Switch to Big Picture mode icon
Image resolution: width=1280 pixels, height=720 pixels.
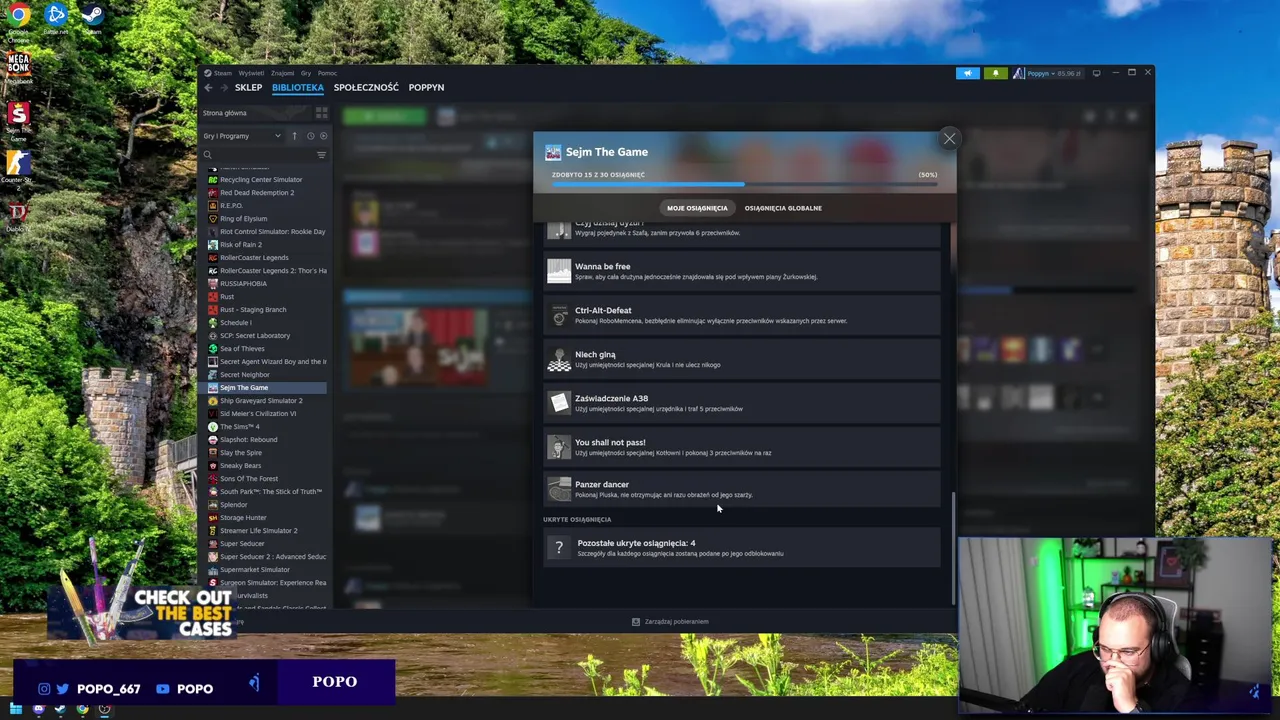point(1096,73)
